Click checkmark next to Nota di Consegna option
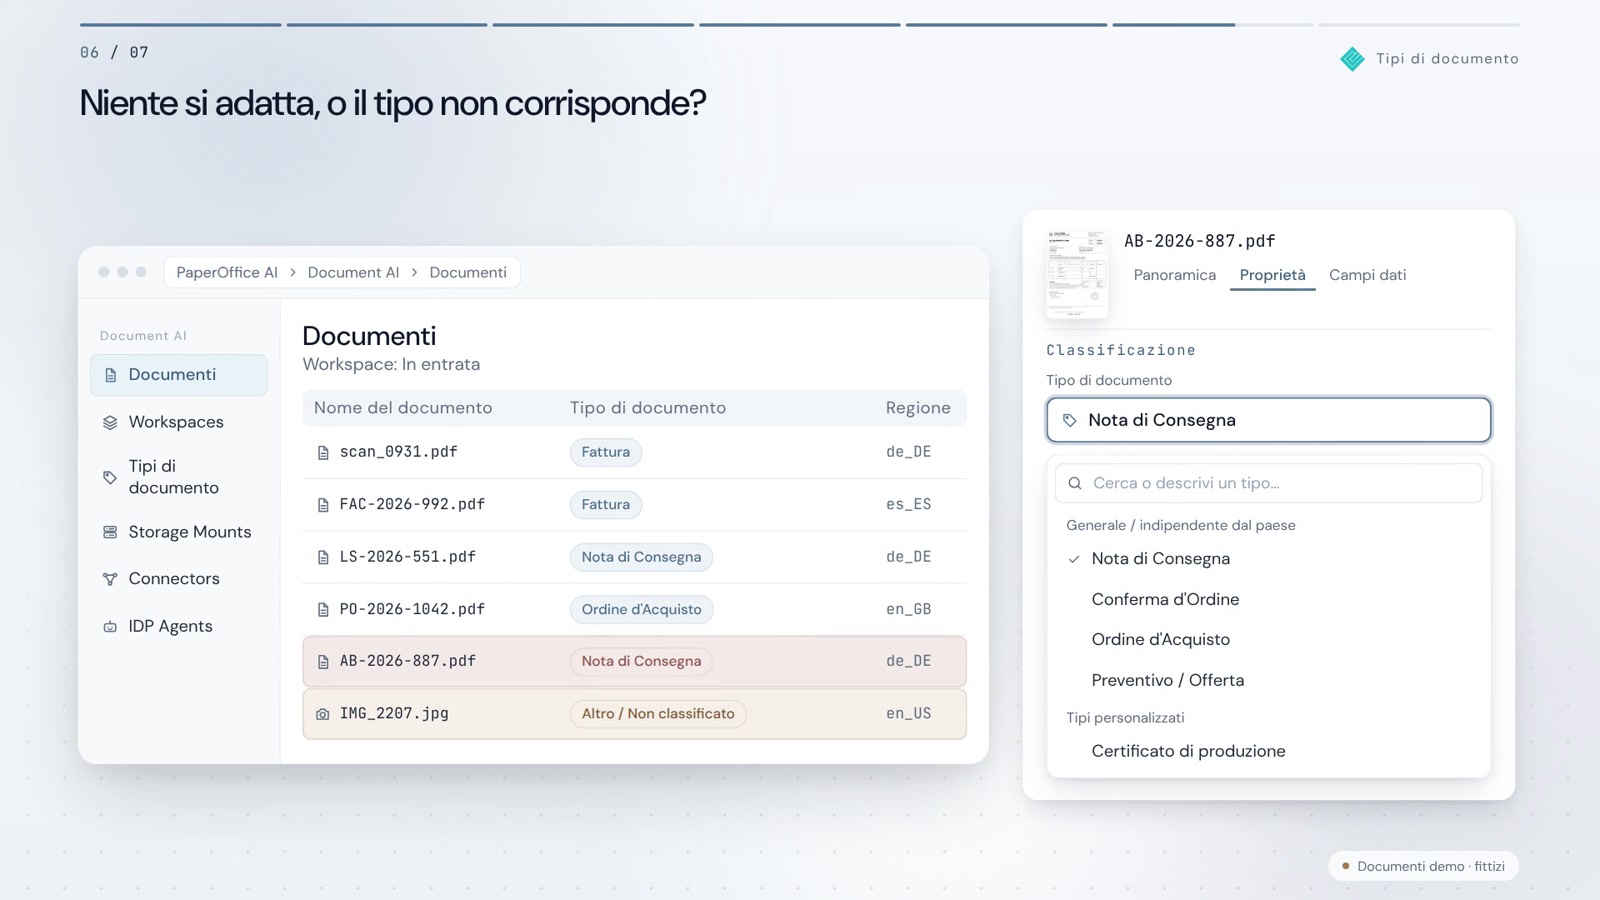Screen dimensions: 1600x900 click(x=1074, y=559)
